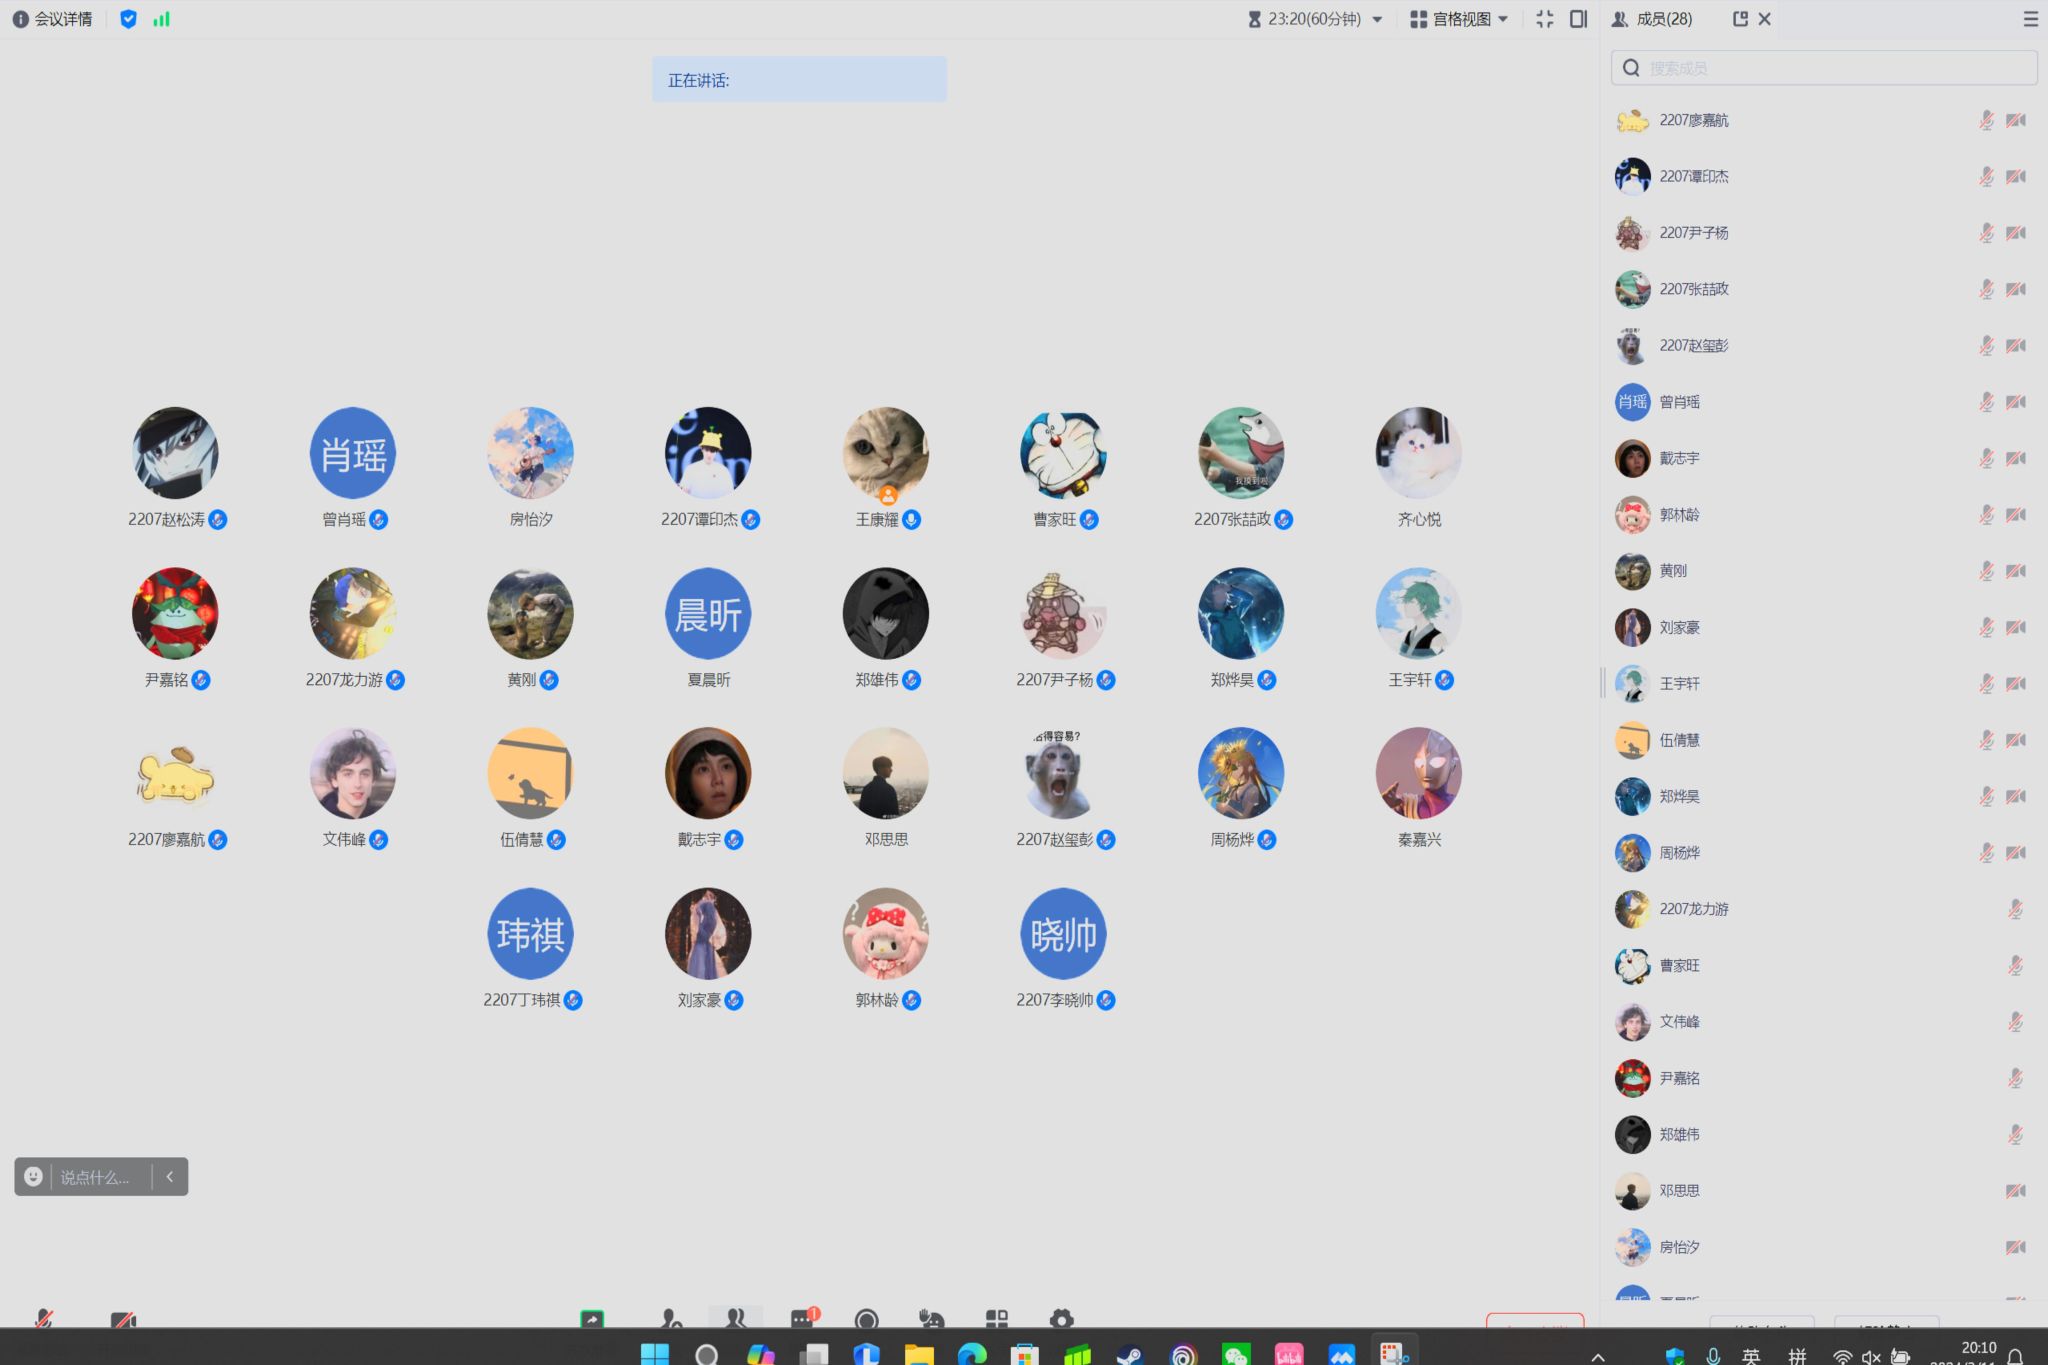
Task: Toggle microphone for 2207廖嘉航 in member list
Action: point(1986,120)
